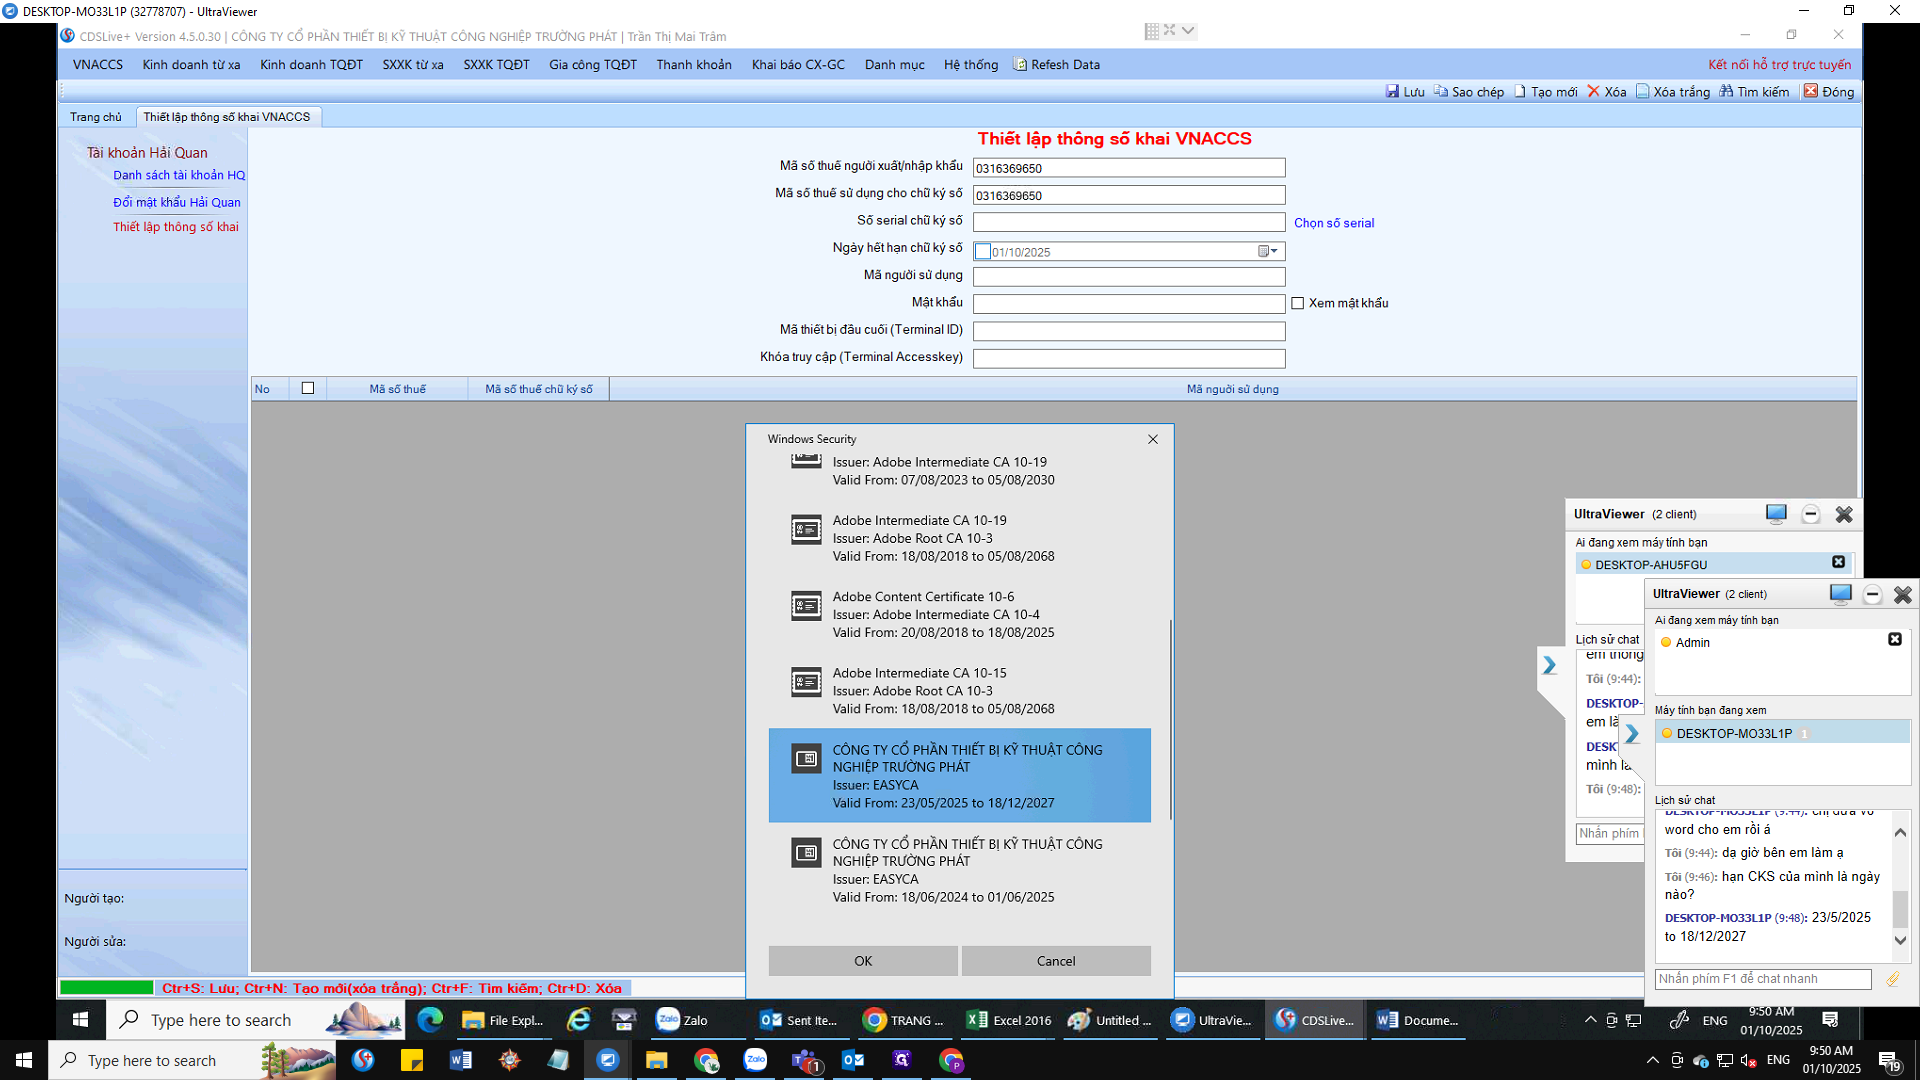This screenshot has width=1920, height=1080.
Task: Click the Xóa trắng clear form icon
Action: (x=1642, y=91)
